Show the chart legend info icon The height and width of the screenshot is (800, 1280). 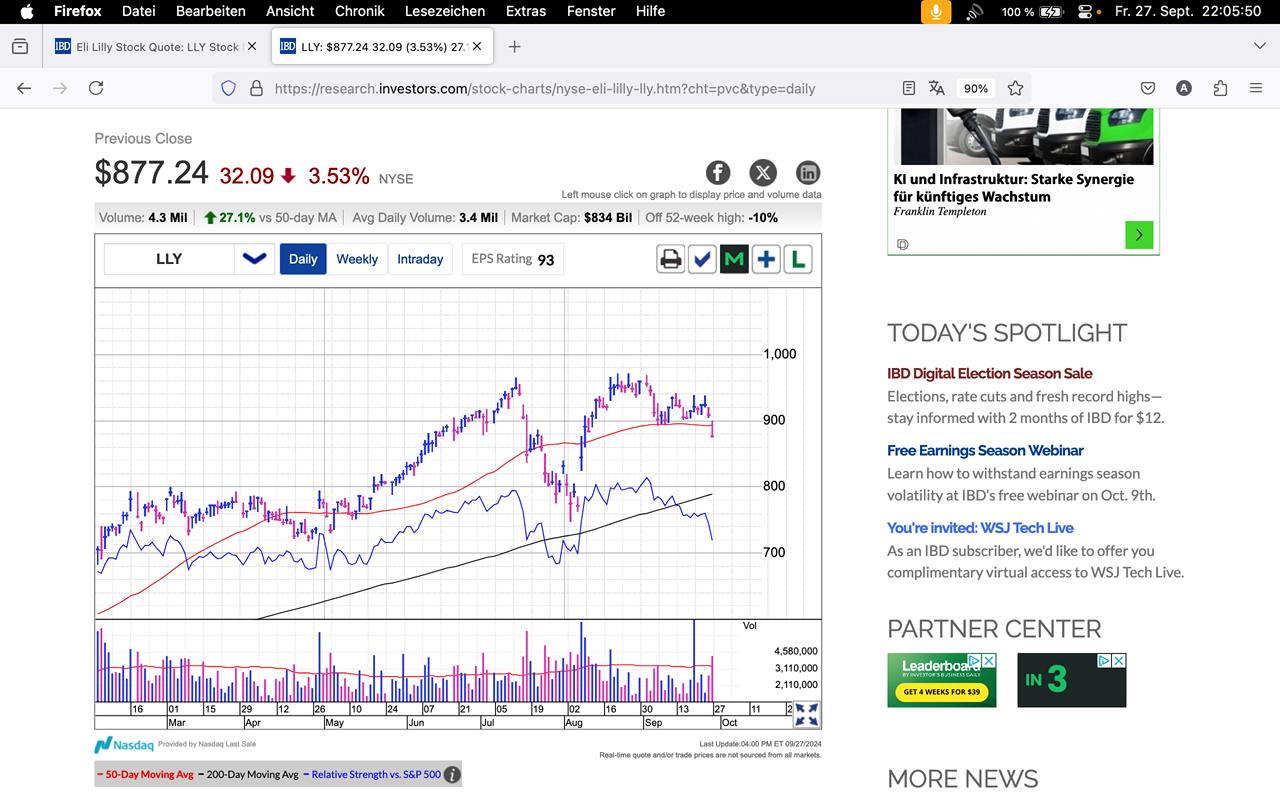pos(452,774)
